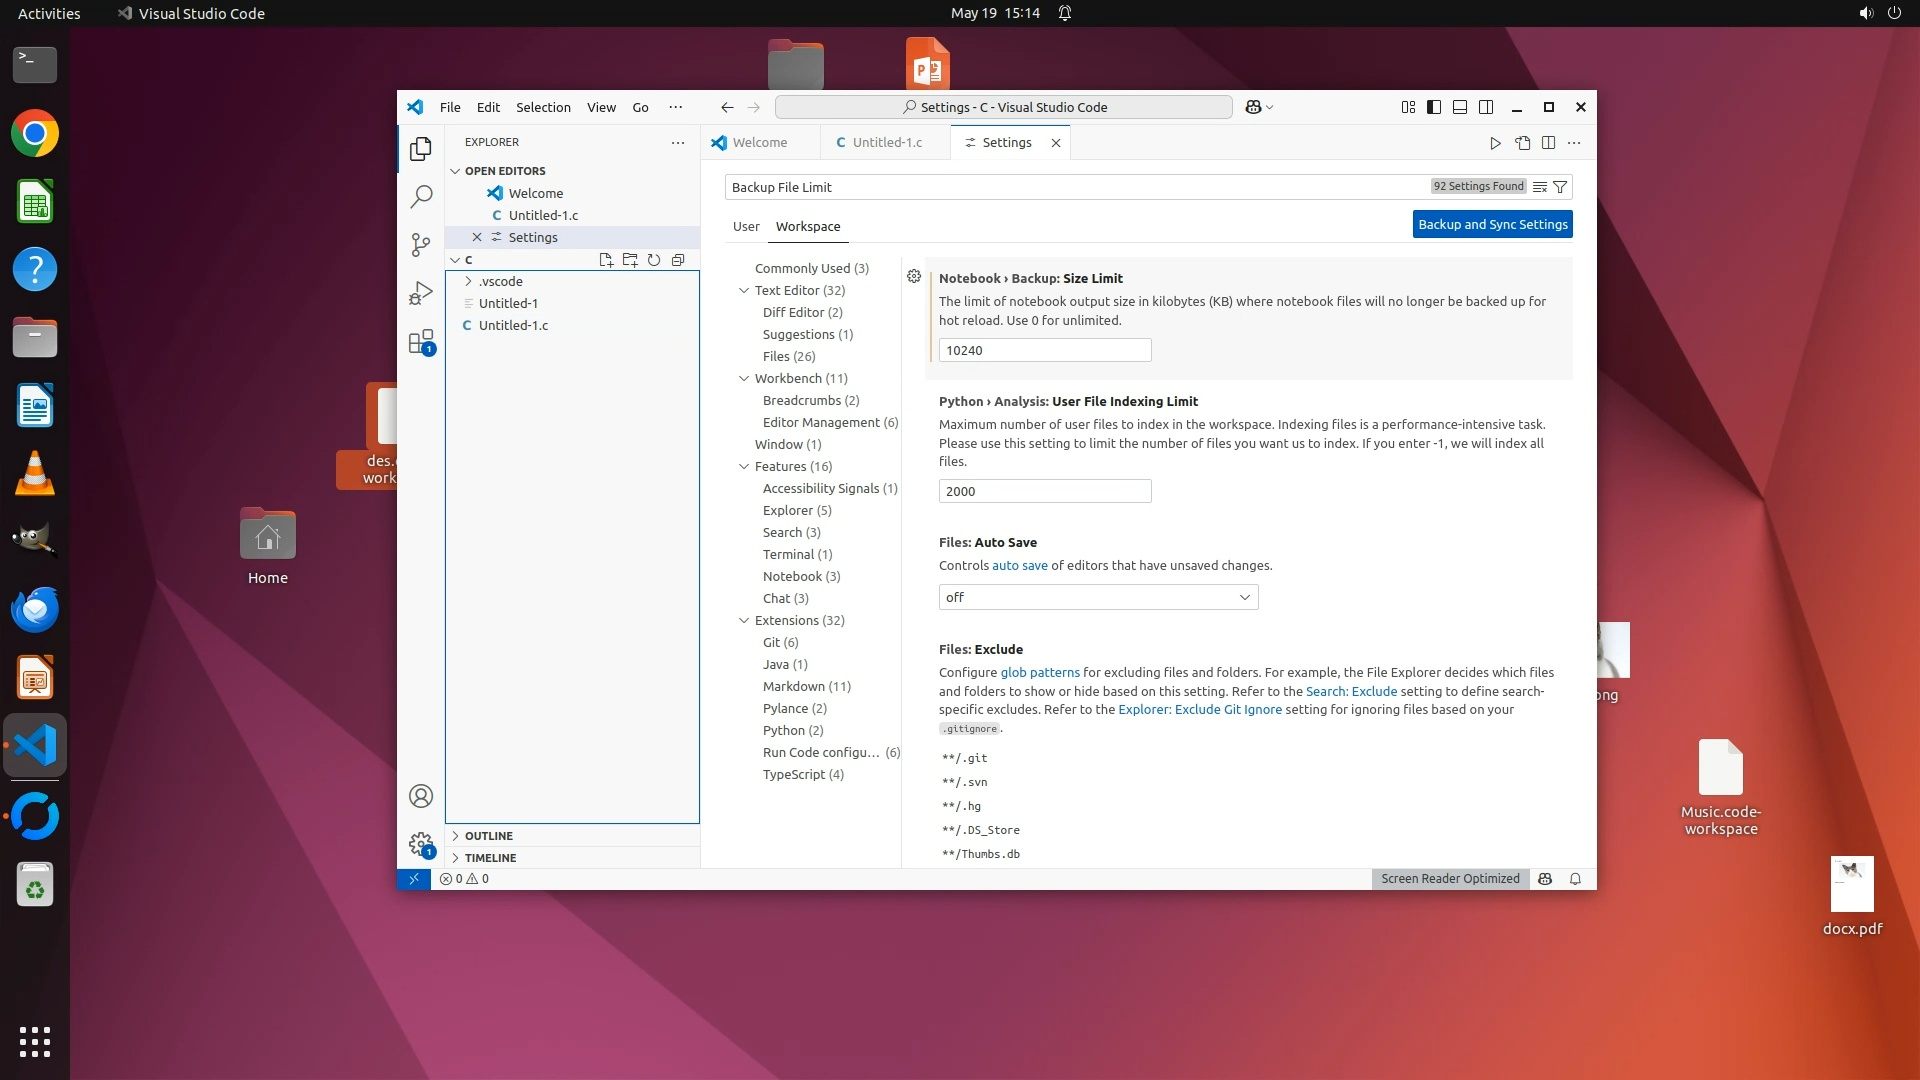Viewport: 1920px width, 1080px height.
Task: Toggle the bottom panel layout button
Action: (x=1460, y=107)
